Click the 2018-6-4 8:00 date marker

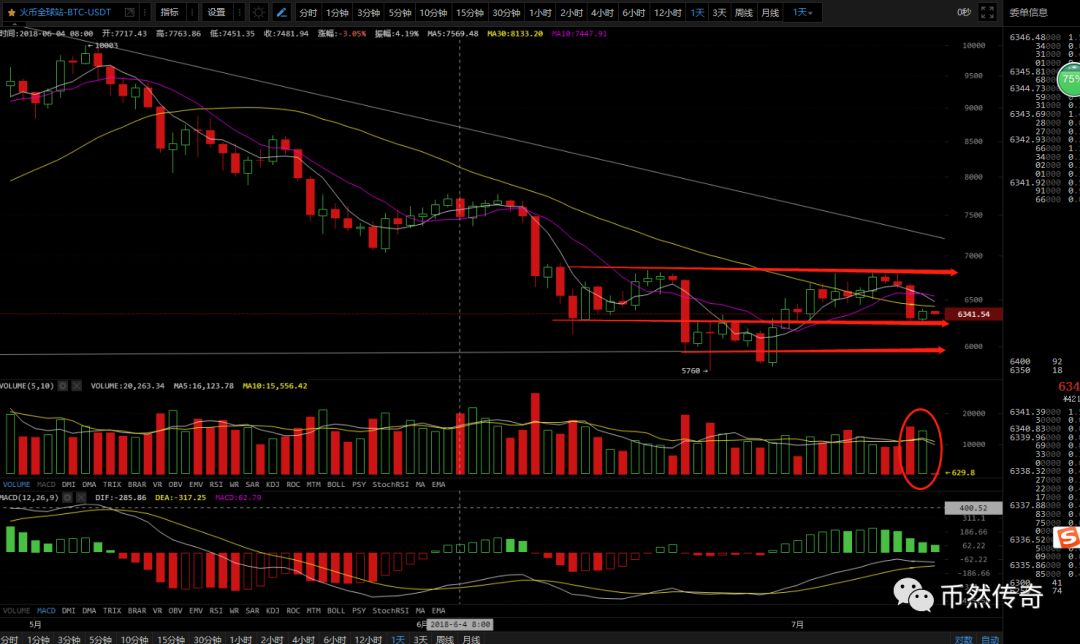(459, 624)
